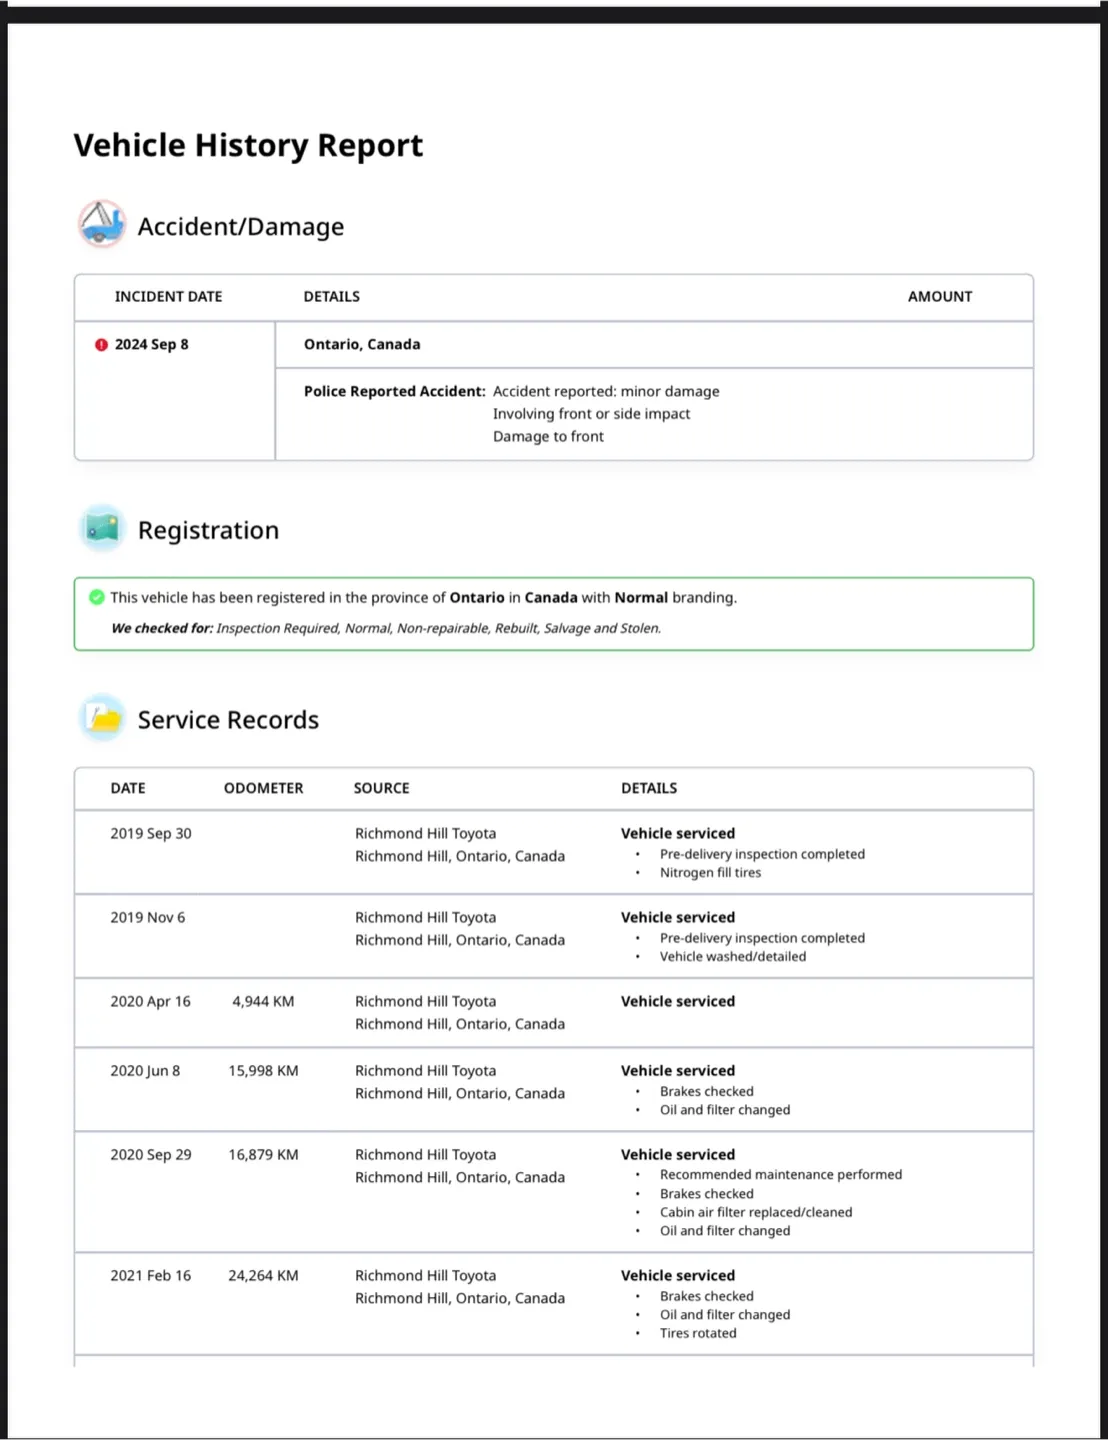
Task: Click the 4,944 KM odometer reading
Action: pyautogui.click(x=263, y=1002)
